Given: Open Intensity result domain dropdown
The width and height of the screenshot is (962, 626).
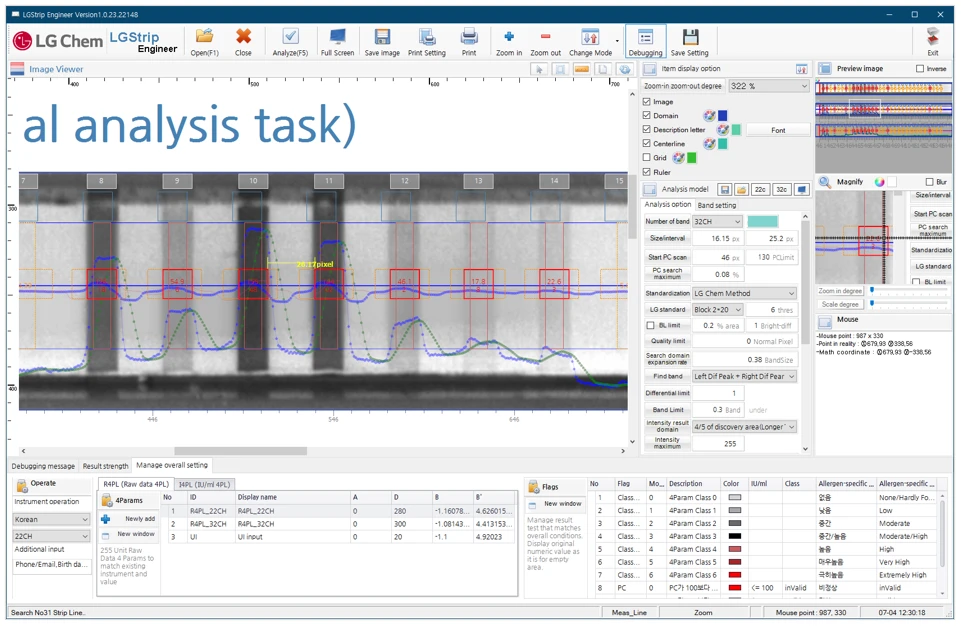Looking at the screenshot, I should (x=744, y=427).
